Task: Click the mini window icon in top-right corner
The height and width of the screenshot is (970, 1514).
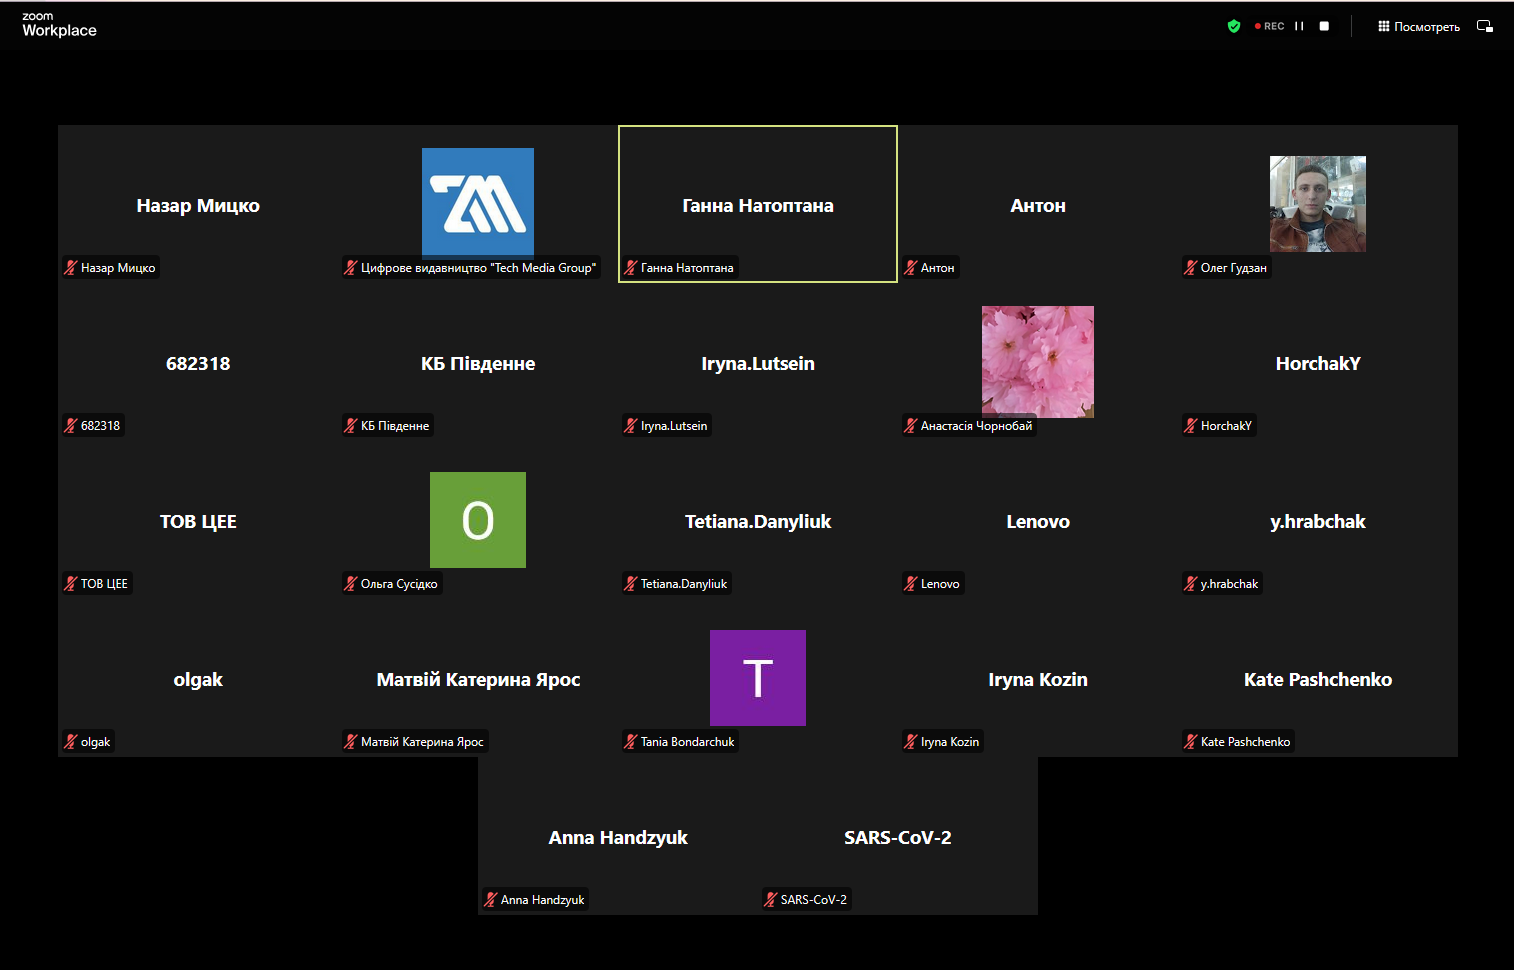Action: pyautogui.click(x=1485, y=26)
